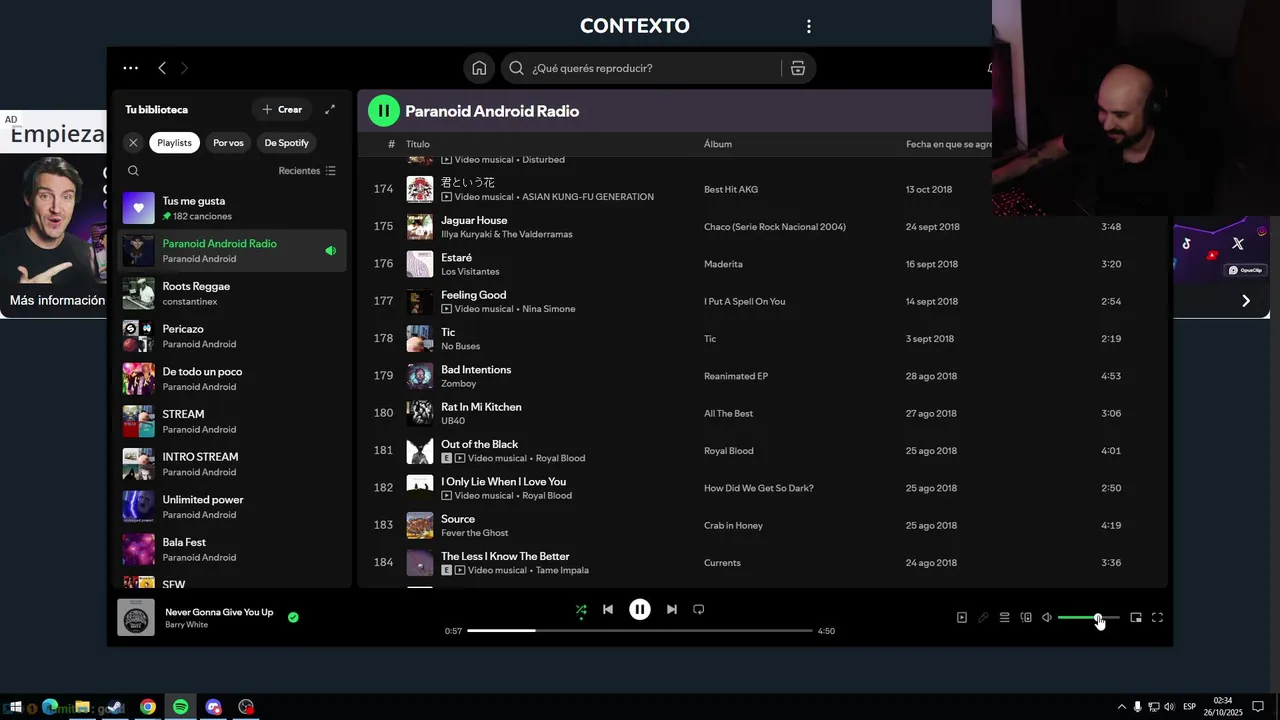
Task: Open Bala Fest playlist
Action: (232, 549)
